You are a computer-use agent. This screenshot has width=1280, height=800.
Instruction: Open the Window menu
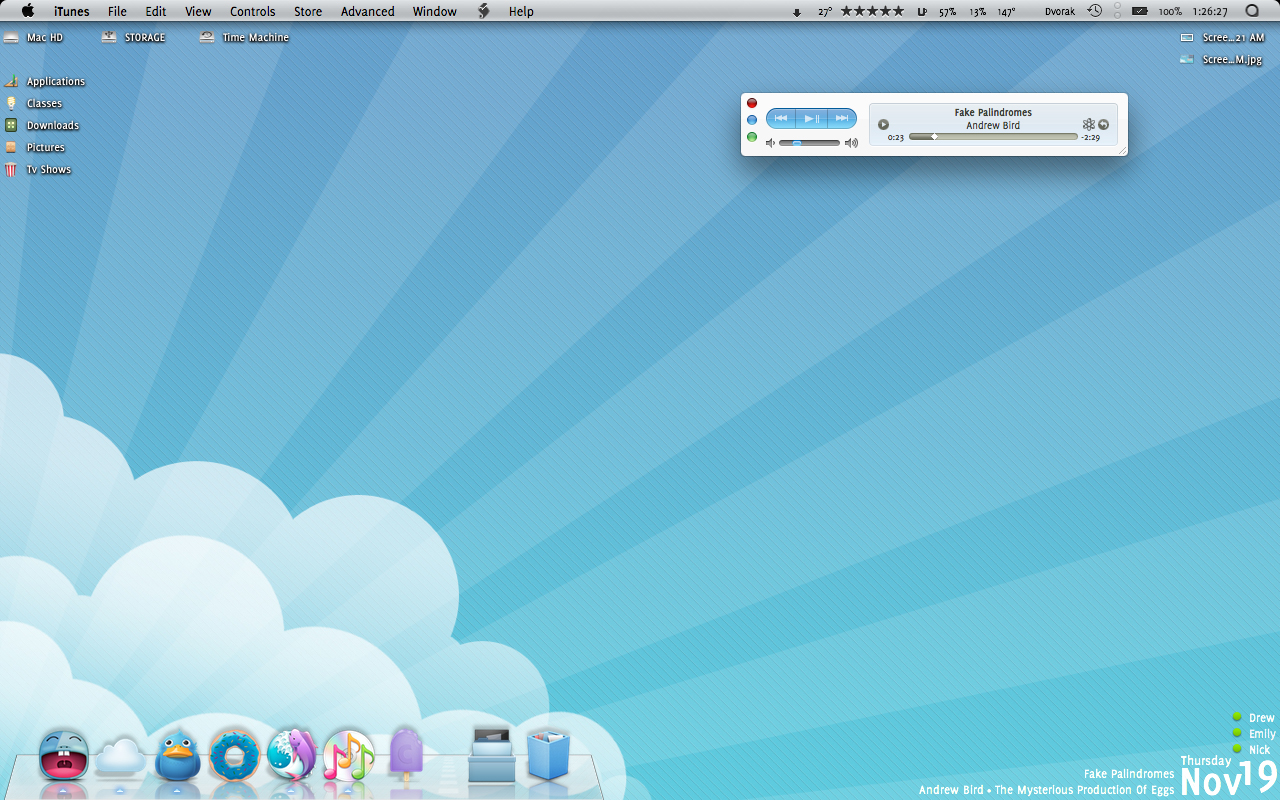point(435,11)
